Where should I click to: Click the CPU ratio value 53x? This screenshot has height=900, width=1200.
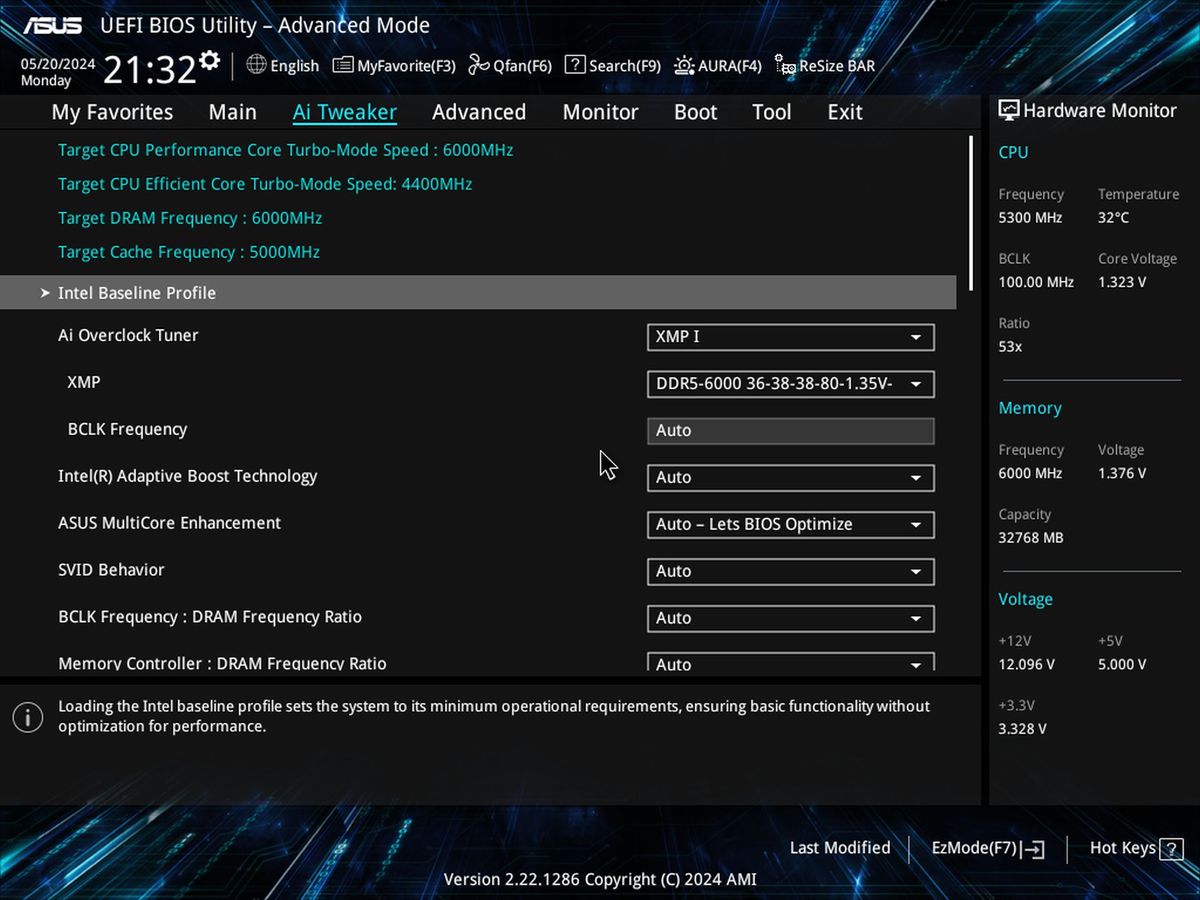[1010, 347]
